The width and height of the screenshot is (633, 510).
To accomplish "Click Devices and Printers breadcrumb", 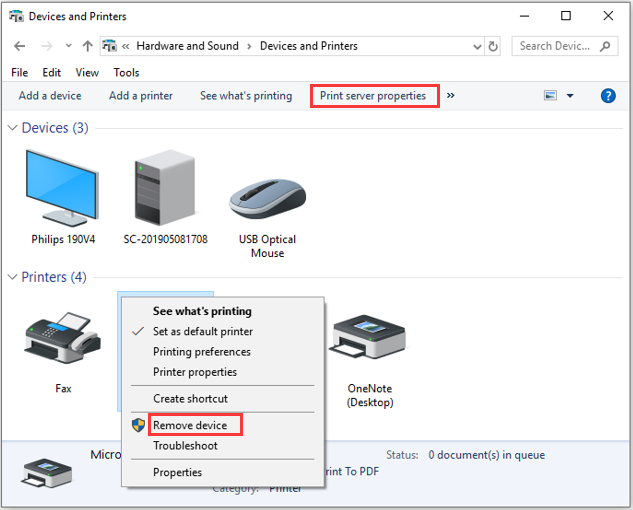I will [309, 46].
